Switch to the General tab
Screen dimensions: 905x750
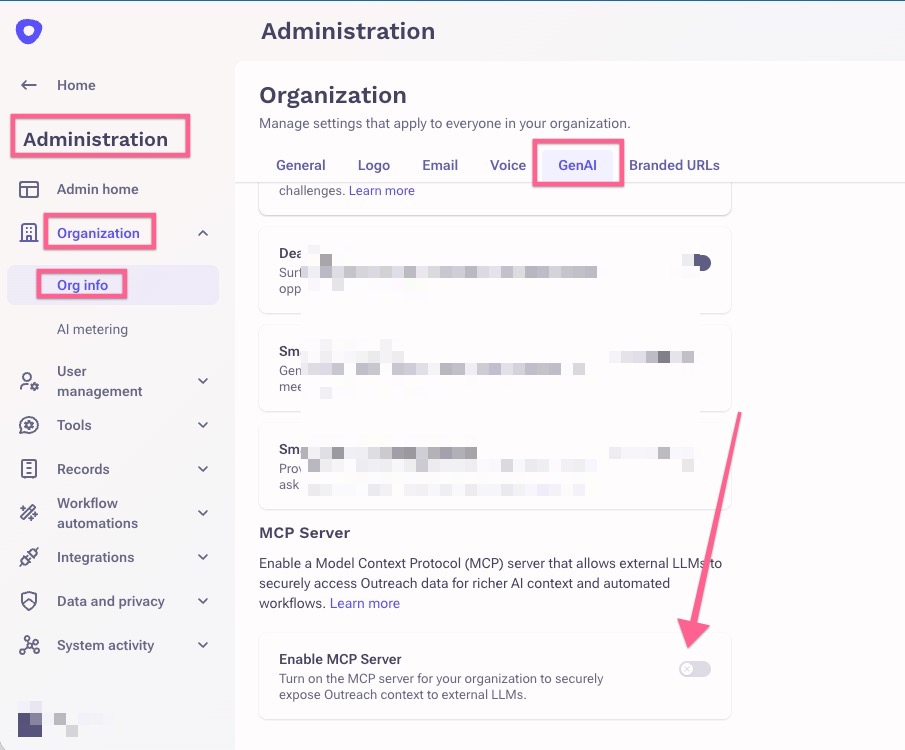click(x=301, y=165)
